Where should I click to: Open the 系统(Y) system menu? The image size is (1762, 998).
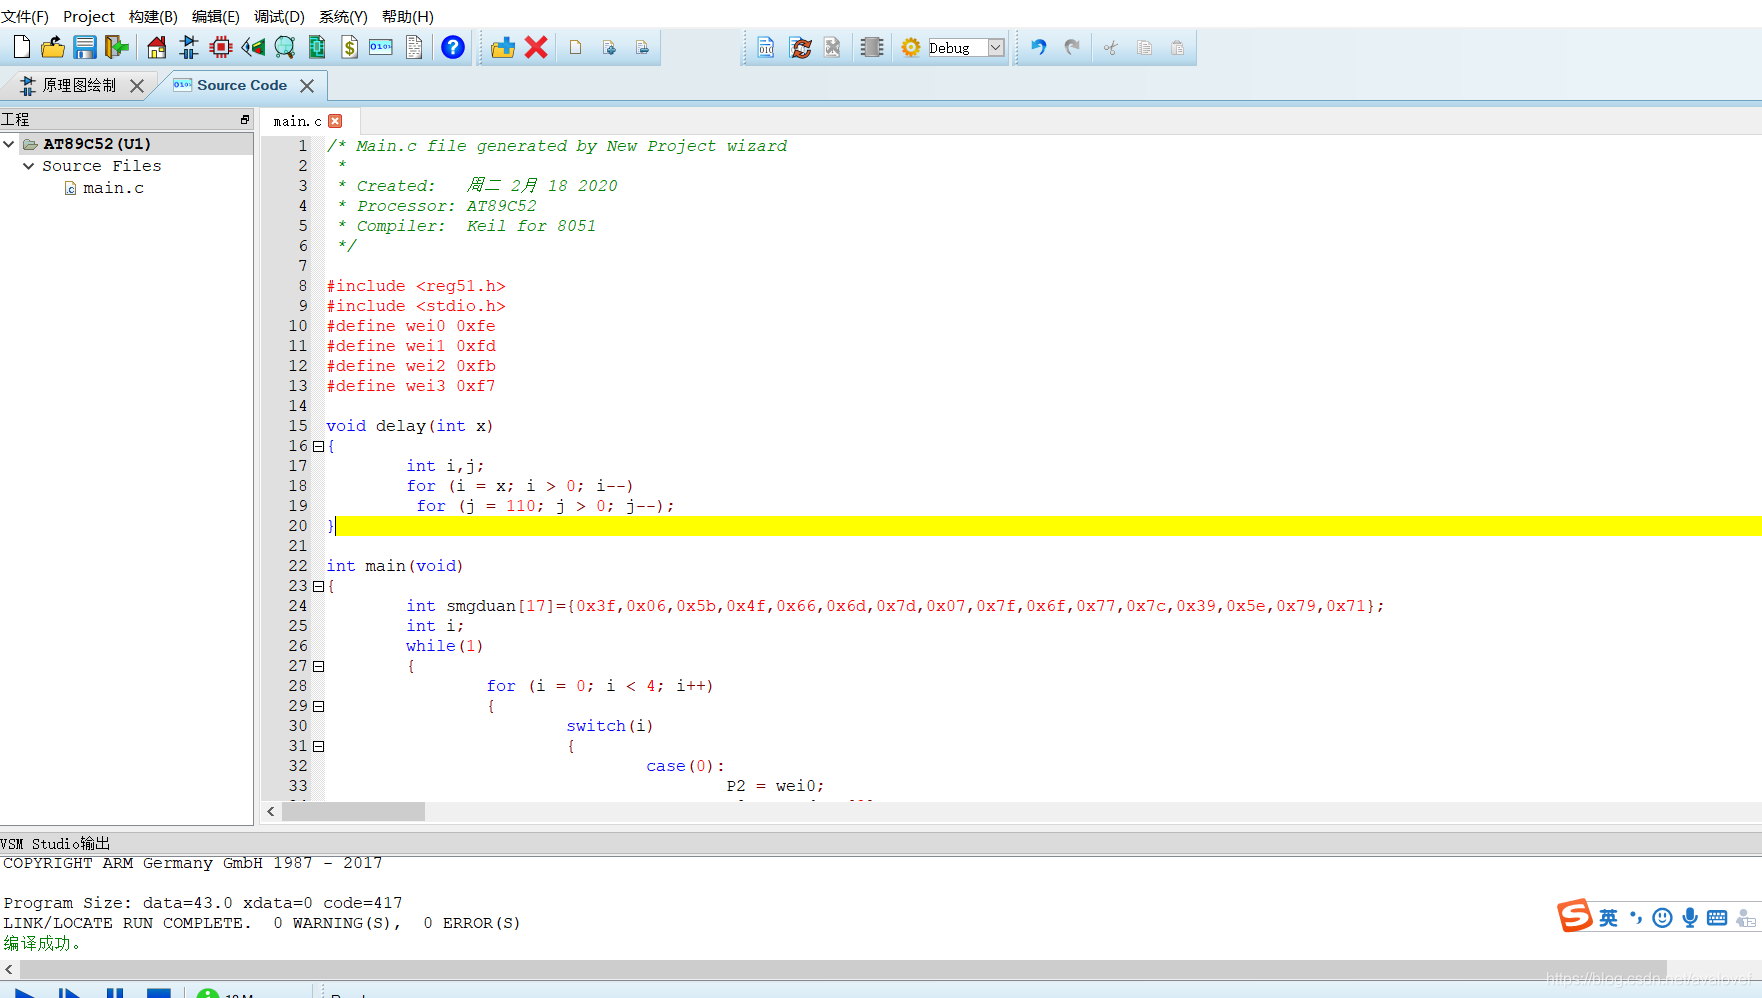click(x=343, y=16)
